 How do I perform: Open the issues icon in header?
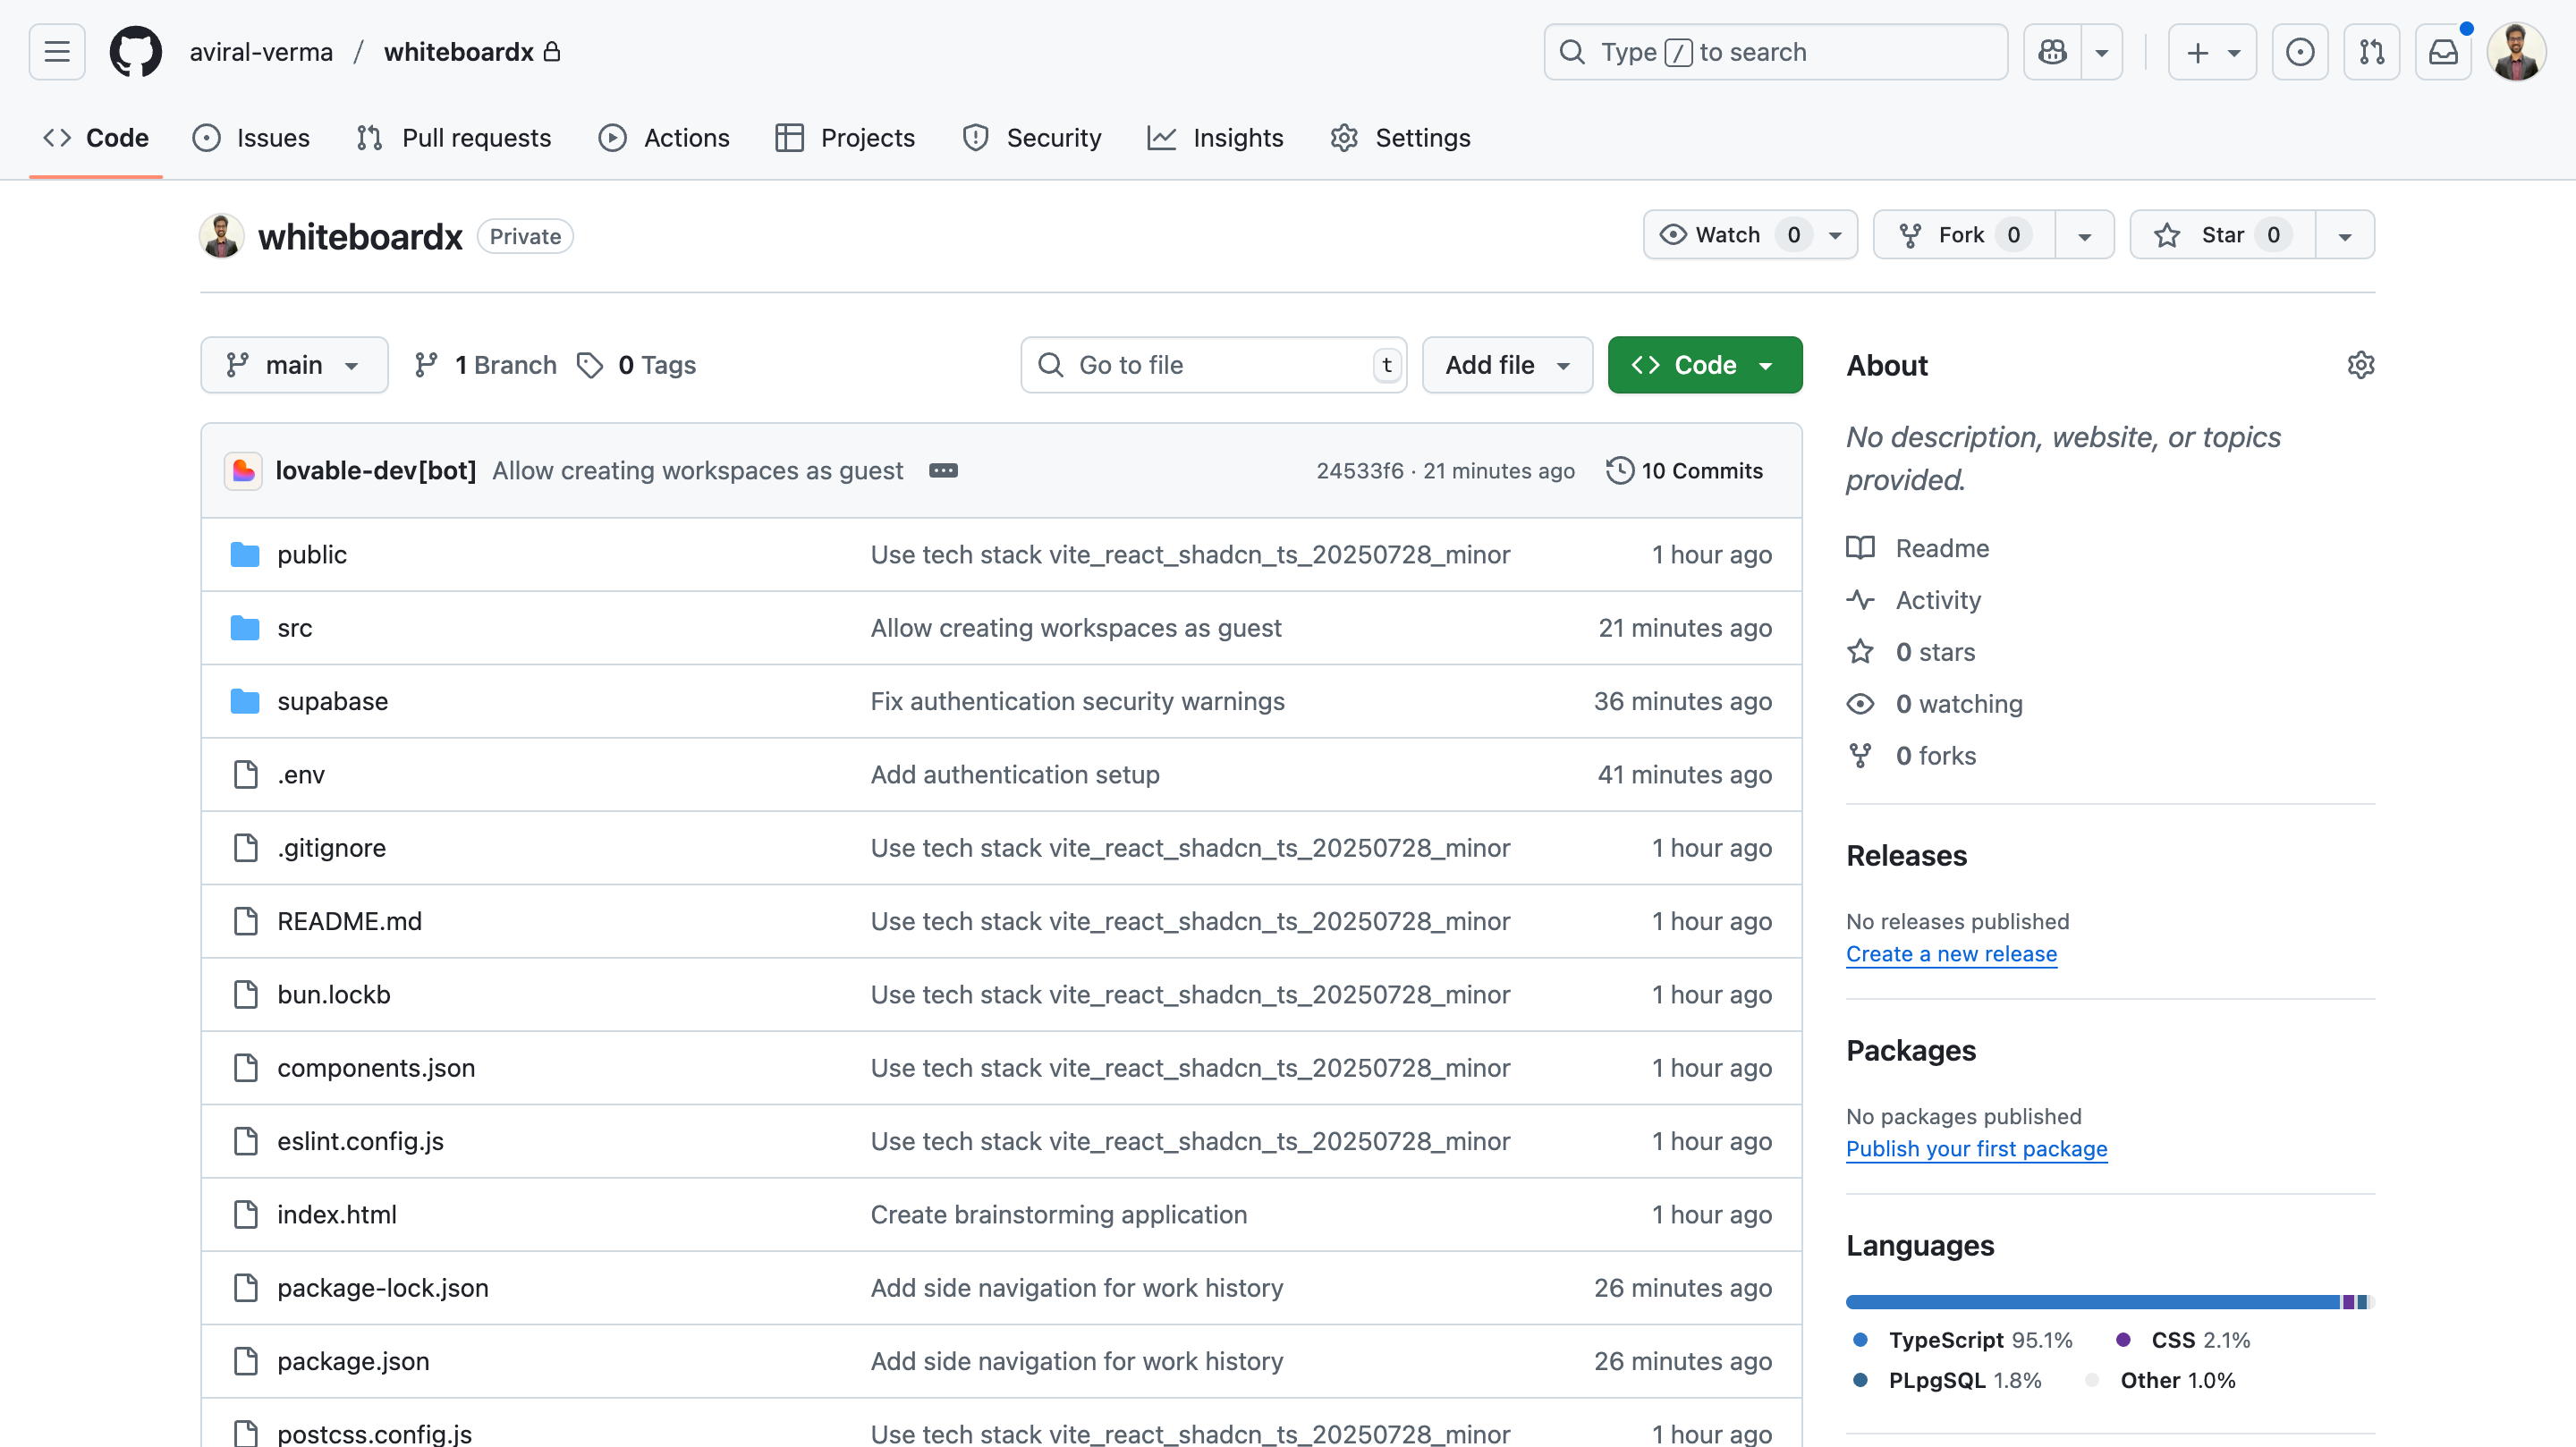click(2299, 52)
